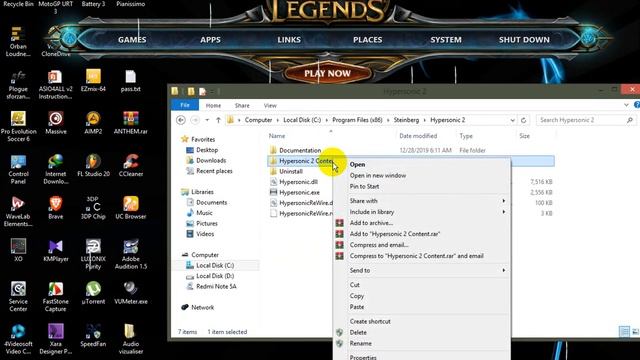Launch Internet Download Manager desktop icon

pos(56,169)
